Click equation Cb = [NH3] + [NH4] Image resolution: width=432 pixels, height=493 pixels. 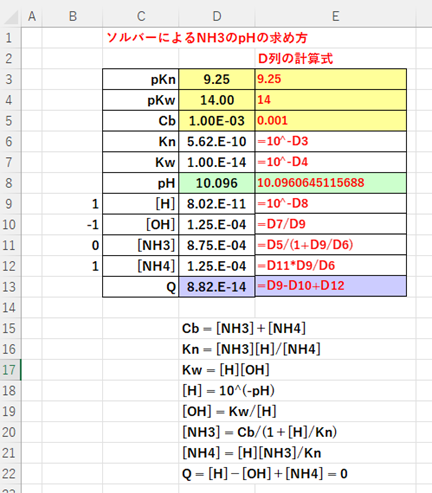pos(244,328)
